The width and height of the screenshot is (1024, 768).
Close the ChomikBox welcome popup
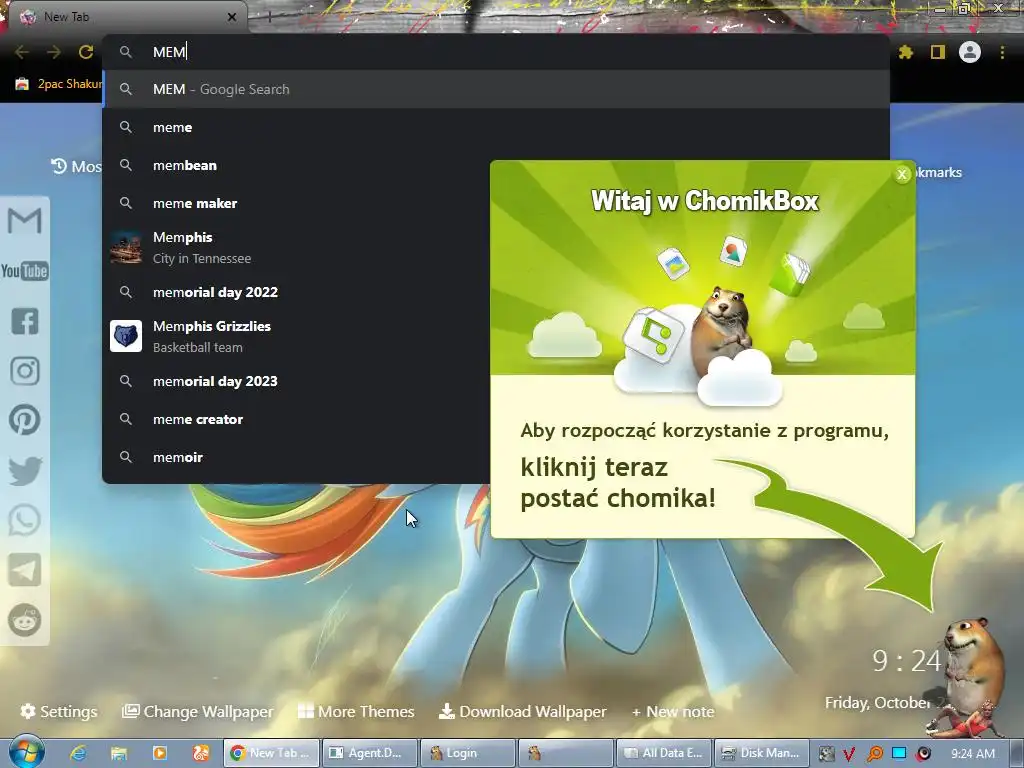[902, 174]
